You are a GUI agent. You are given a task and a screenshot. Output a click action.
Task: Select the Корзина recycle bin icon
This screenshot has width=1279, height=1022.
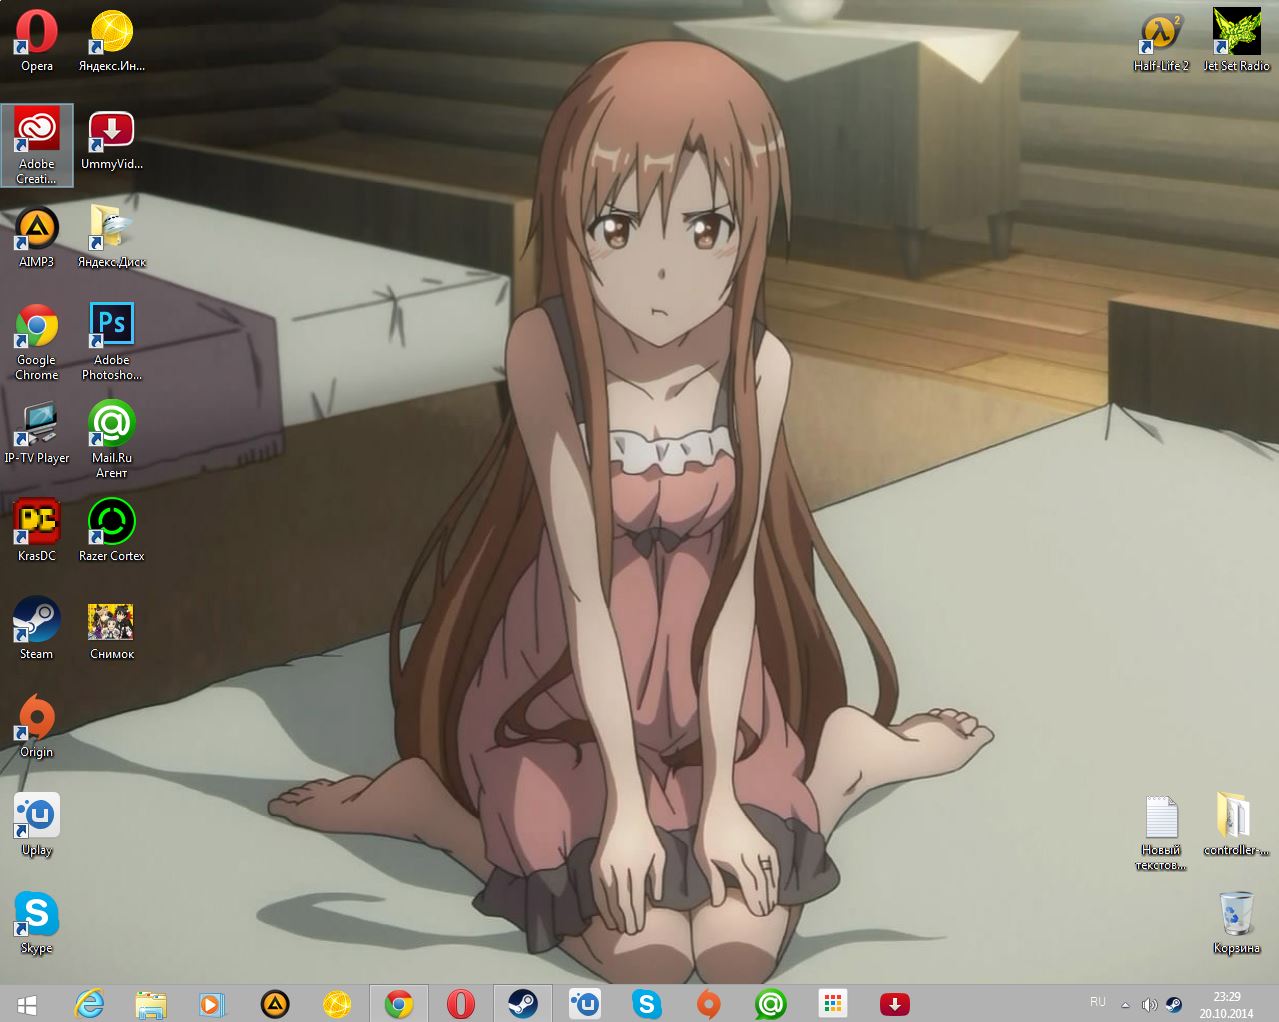pos(1237,922)
